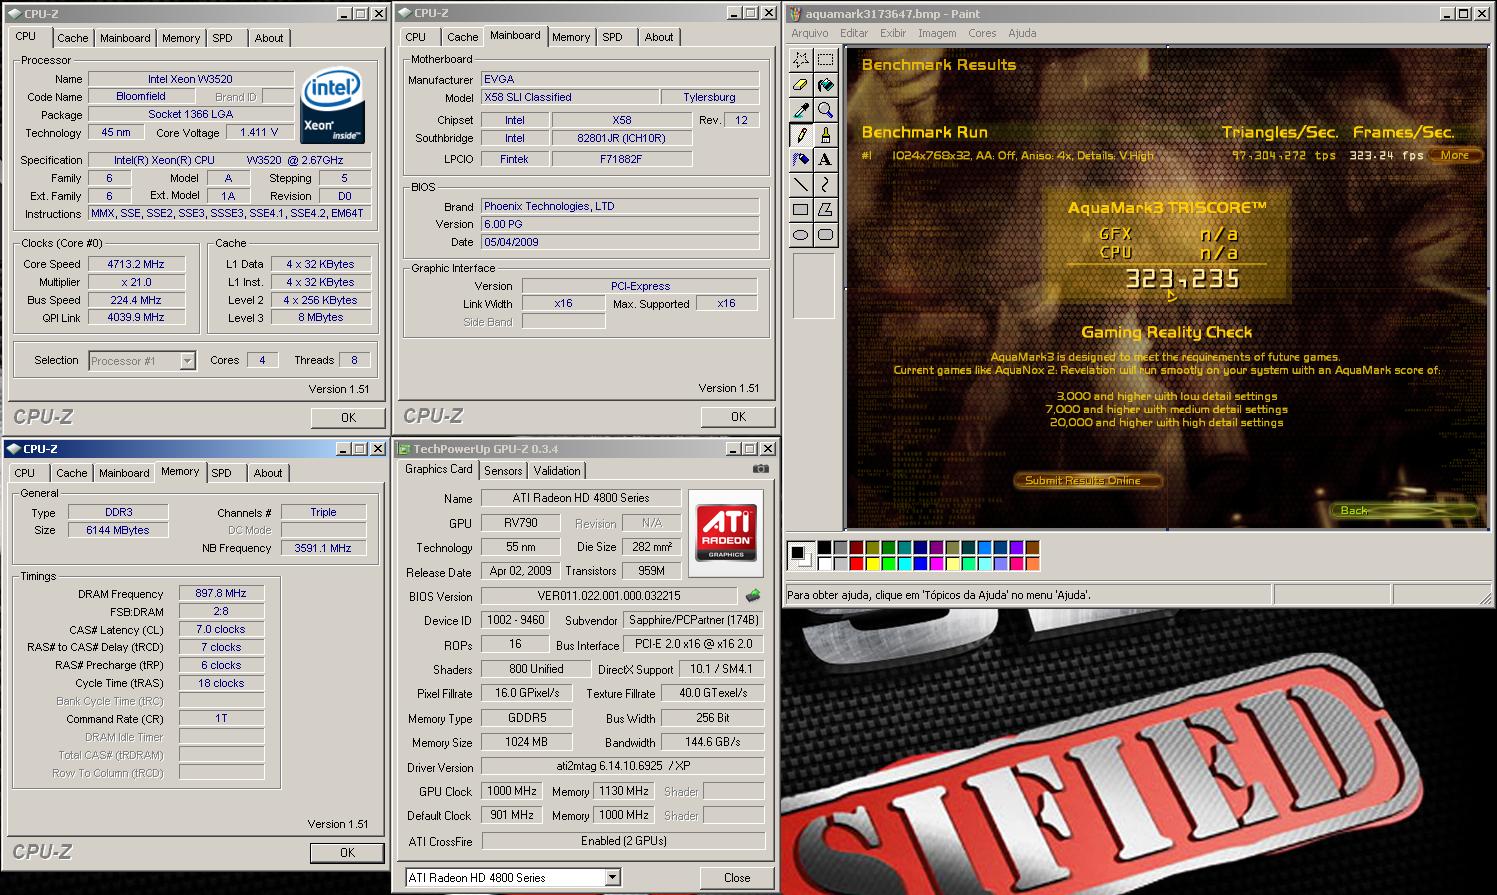1497x895 pixels.
Task: Click the Paint title bar application icon
Action: pos(796,14)
